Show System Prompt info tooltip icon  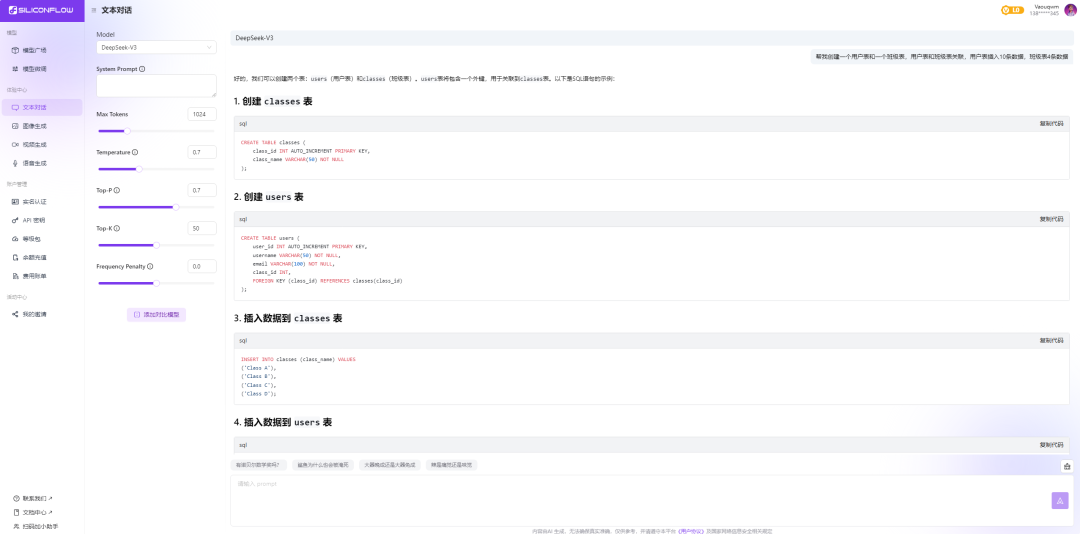point(142,69)
